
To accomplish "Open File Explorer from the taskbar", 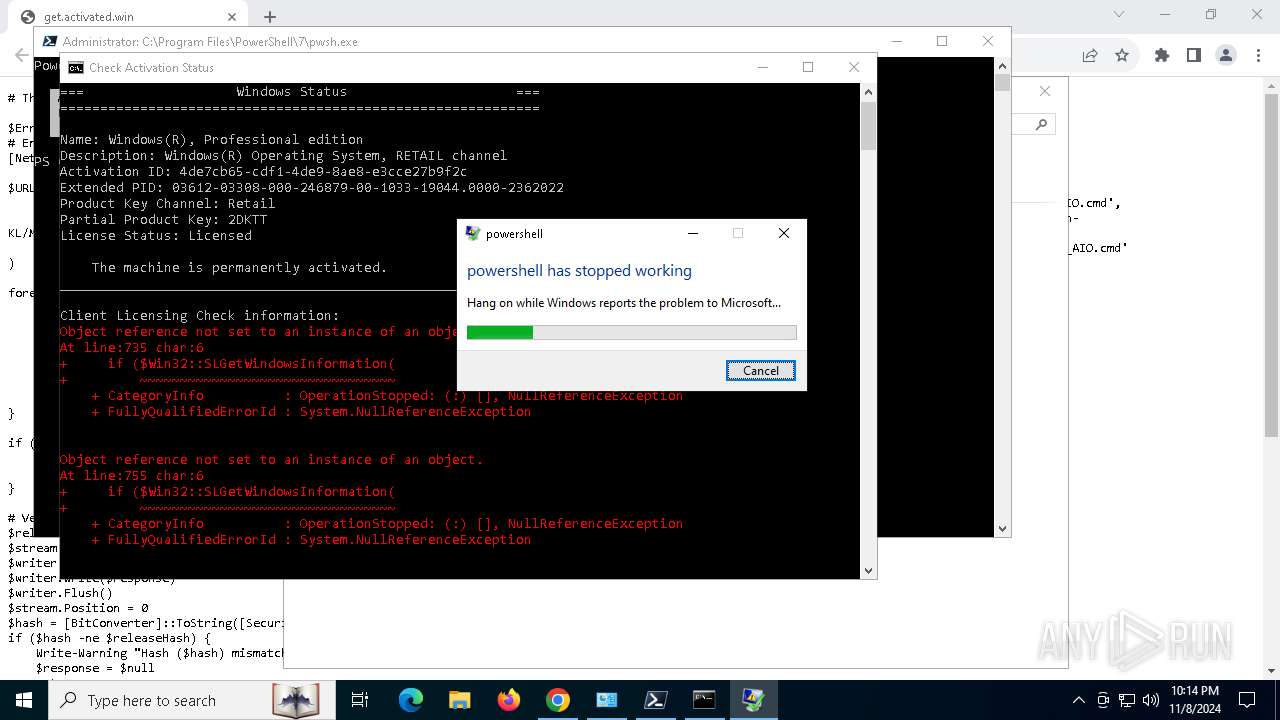I will click(x=459, y=700).
